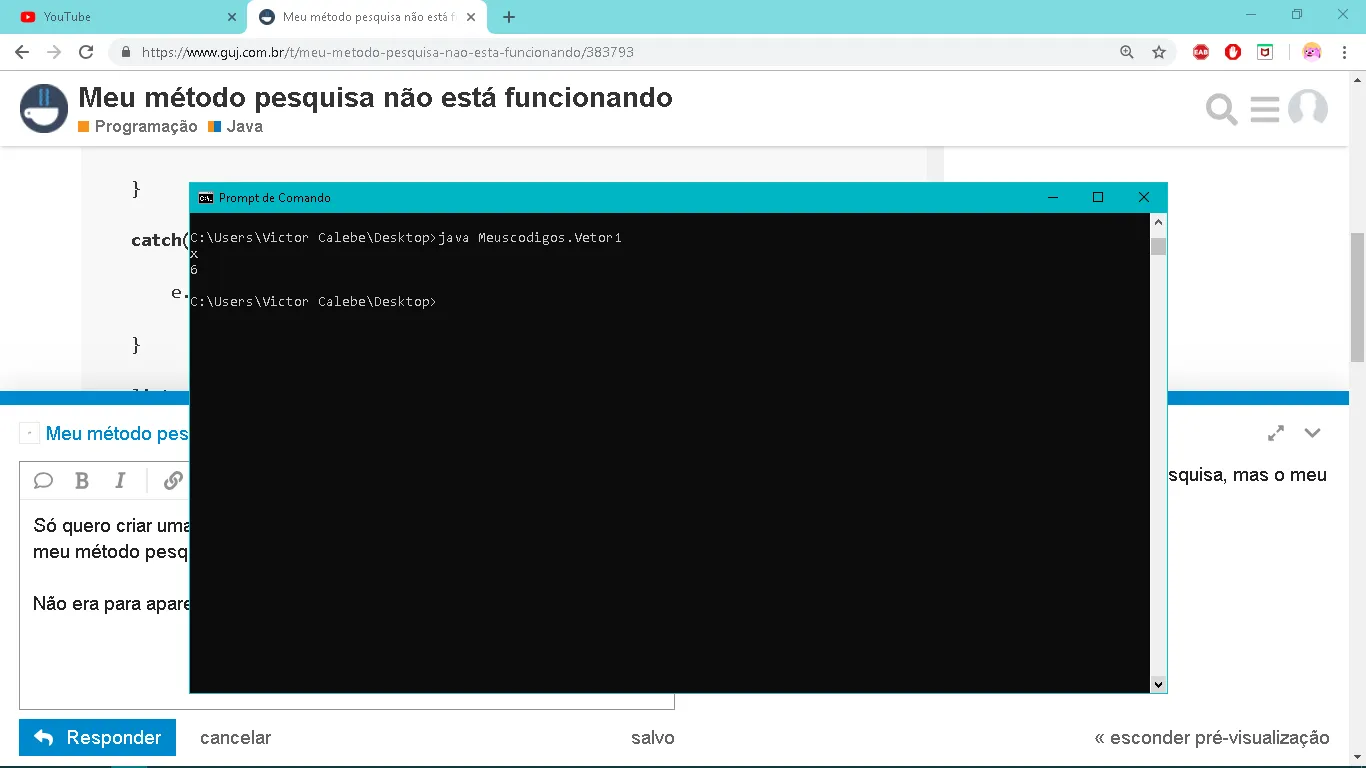
Task: Open the red shield extension next to ABP
Action: pos(1233,52)
